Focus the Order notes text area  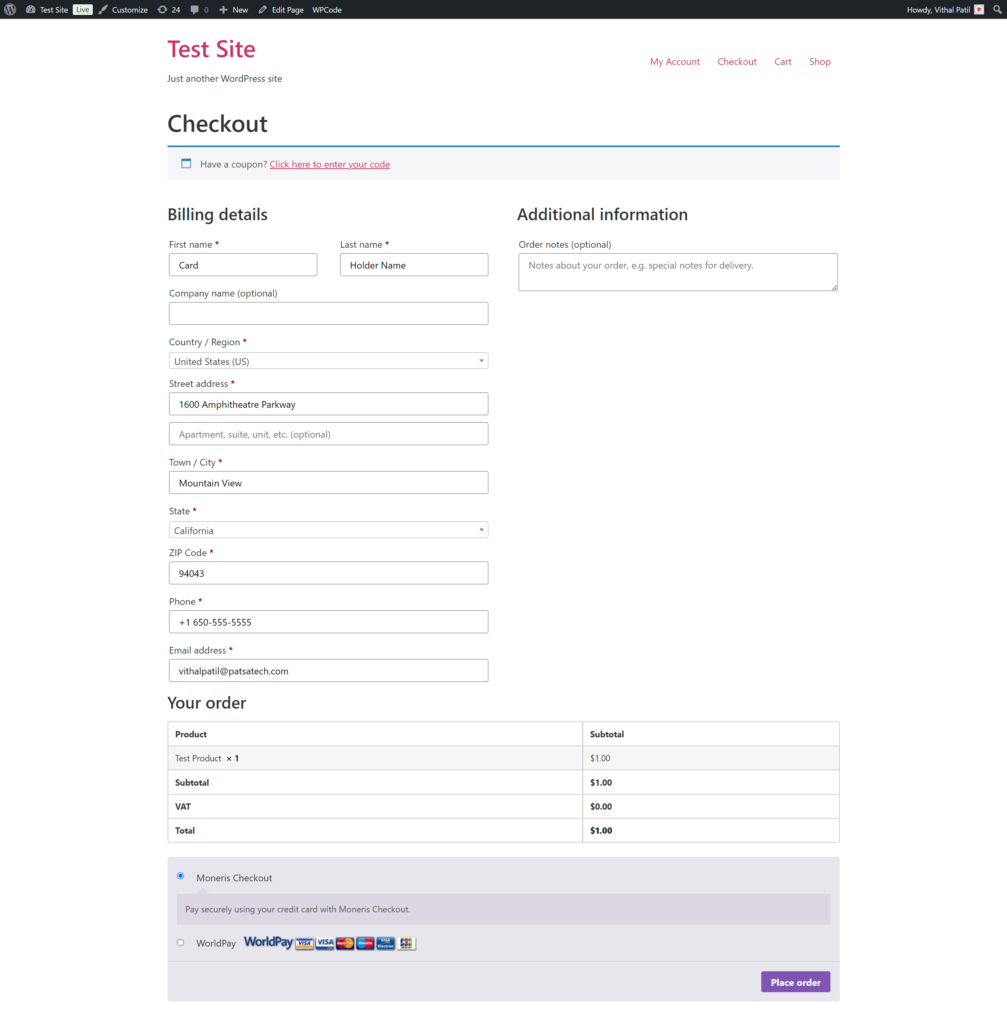tap(677, 271)
